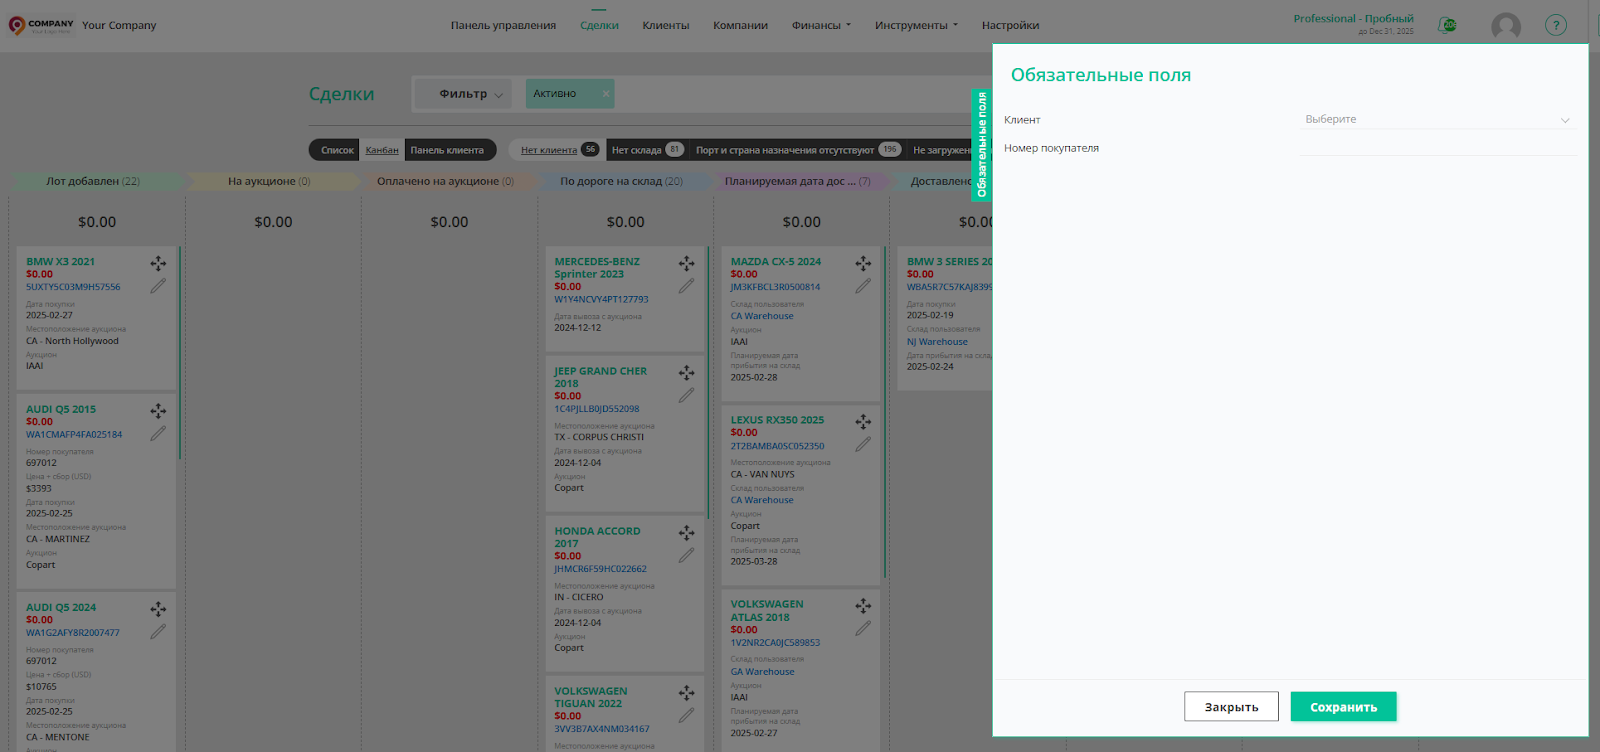Expand the Финансы dropdown menu

point(821,26)
